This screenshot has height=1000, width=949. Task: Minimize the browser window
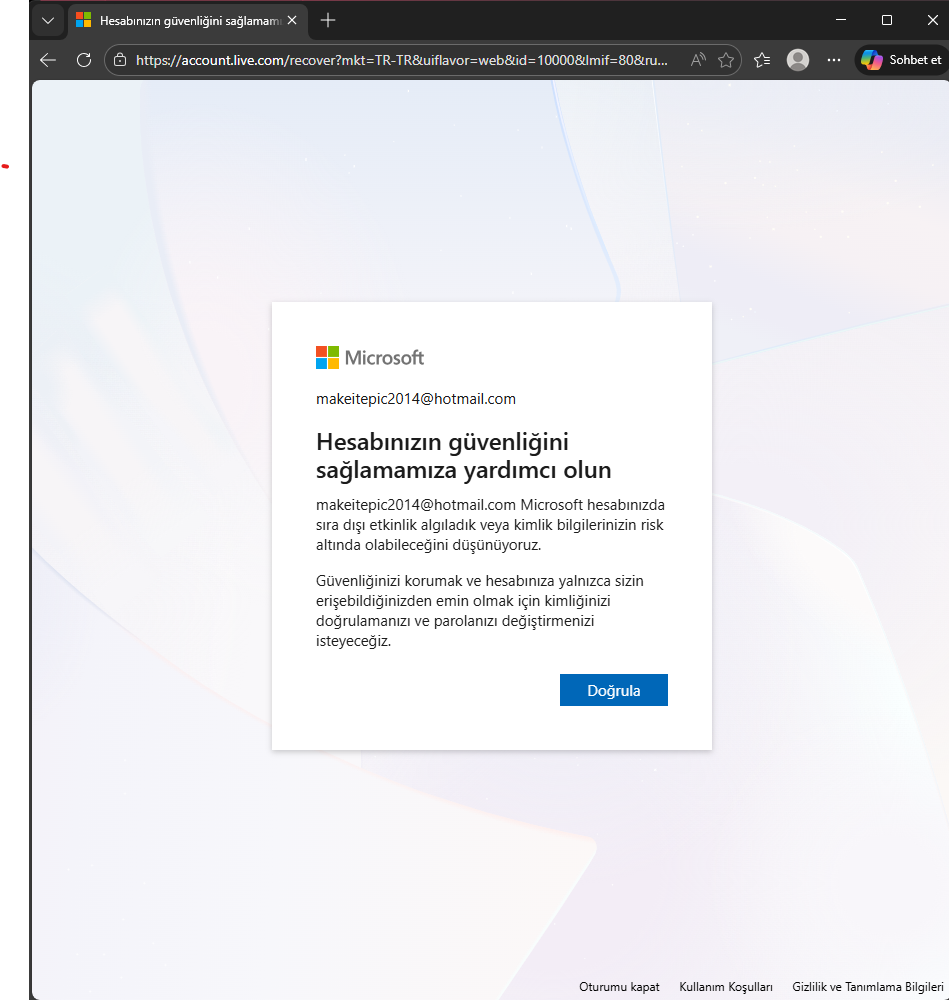(x=841, y=20)
